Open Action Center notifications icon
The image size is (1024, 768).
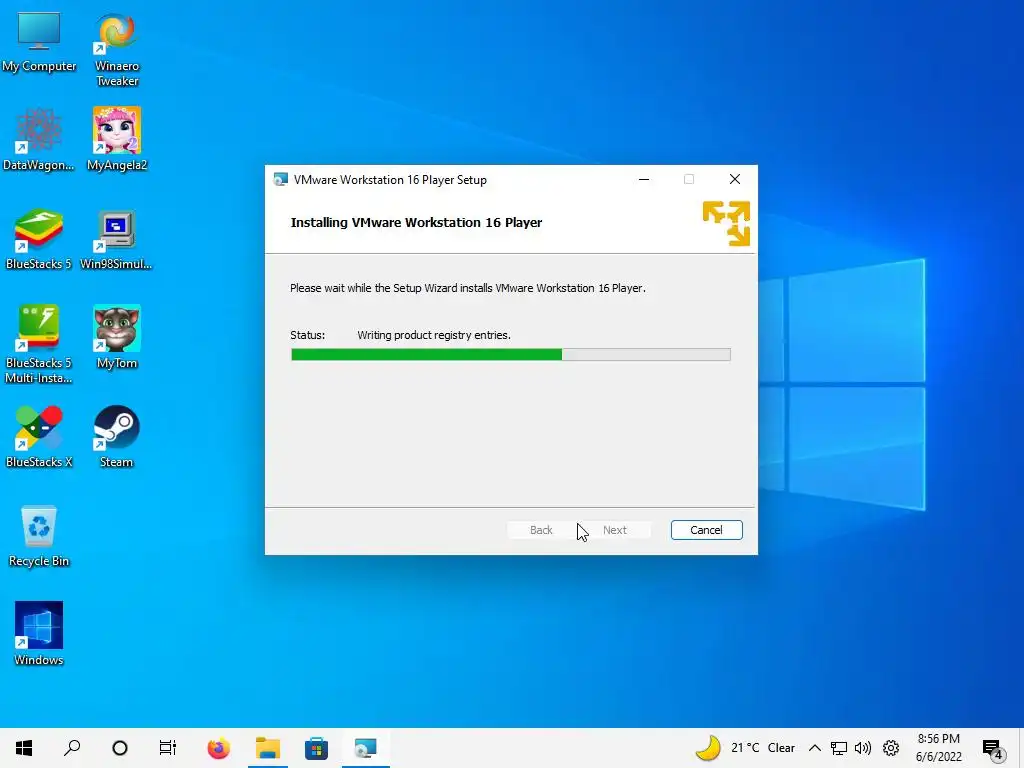point(992,749)
